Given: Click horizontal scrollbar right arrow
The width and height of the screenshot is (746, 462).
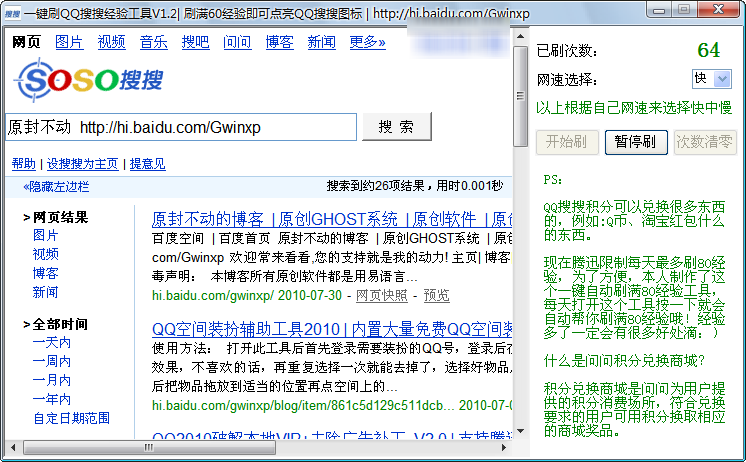Looking at the screenshot, I should pos(504,448).
